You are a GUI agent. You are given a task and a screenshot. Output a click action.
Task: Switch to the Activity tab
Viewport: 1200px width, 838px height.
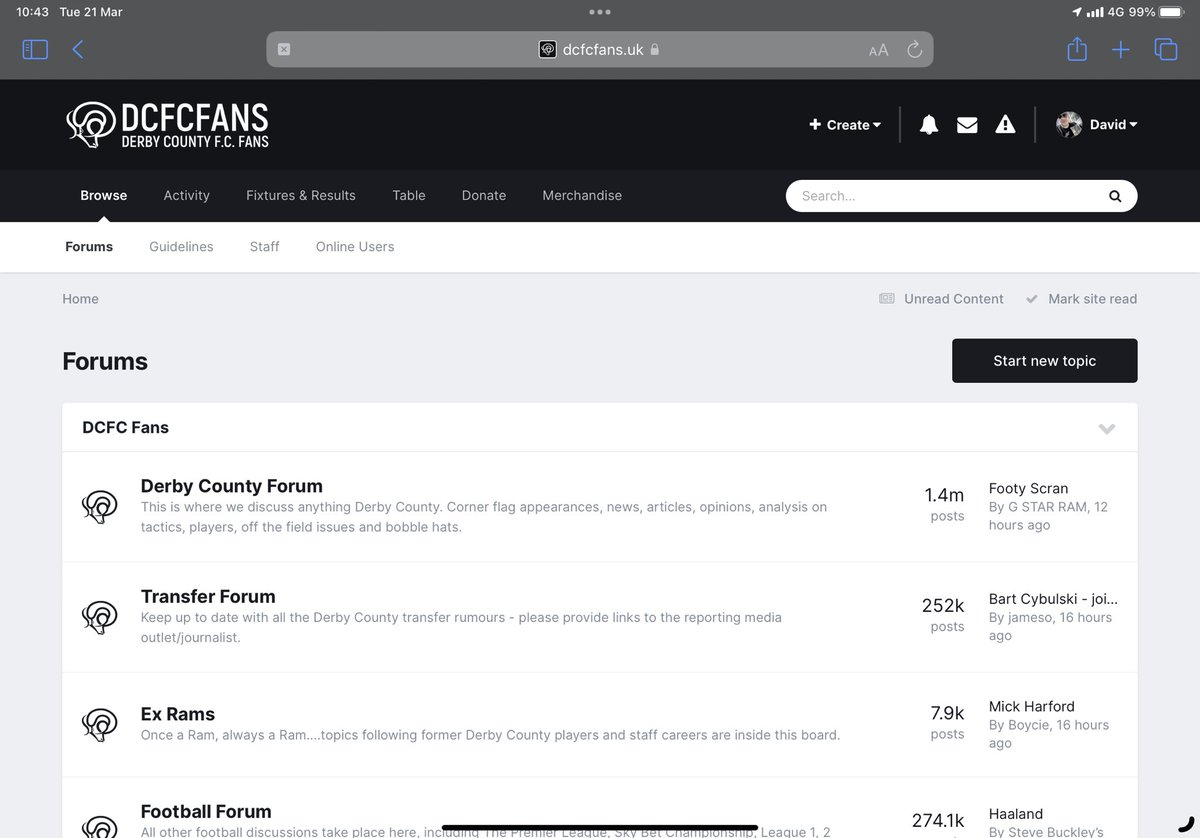187,195
